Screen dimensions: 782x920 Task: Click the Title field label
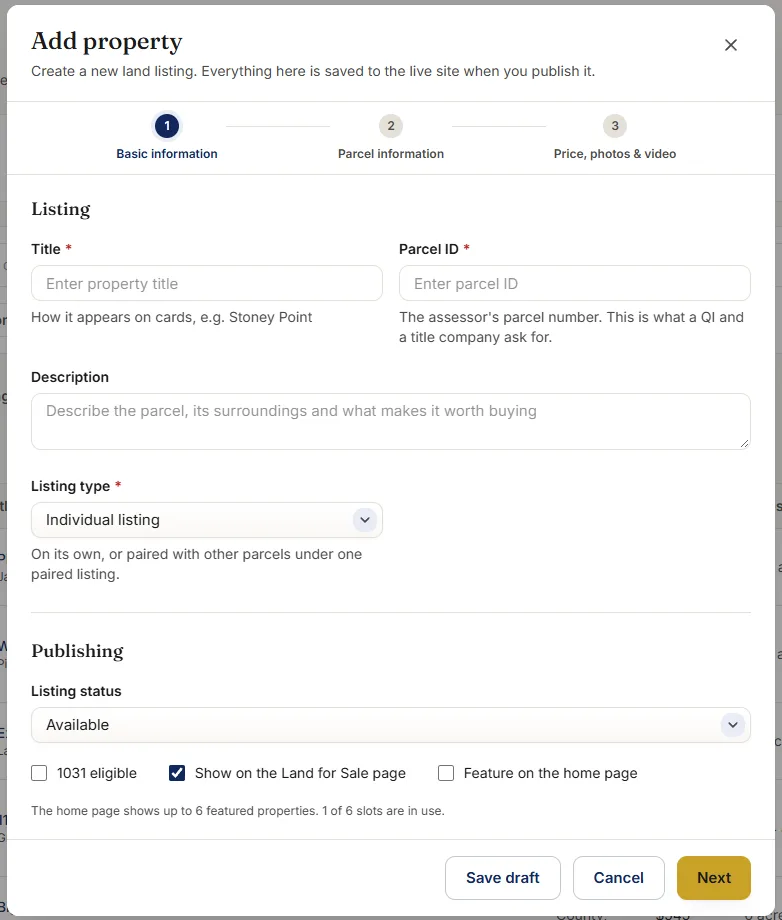coord(46,249)
